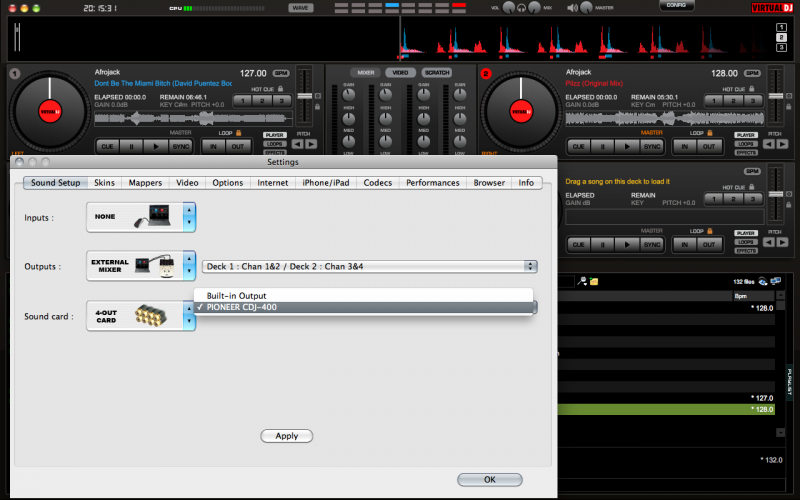
Task: Nudge deck 1 pitch right arrow
Action: (311, 144)
